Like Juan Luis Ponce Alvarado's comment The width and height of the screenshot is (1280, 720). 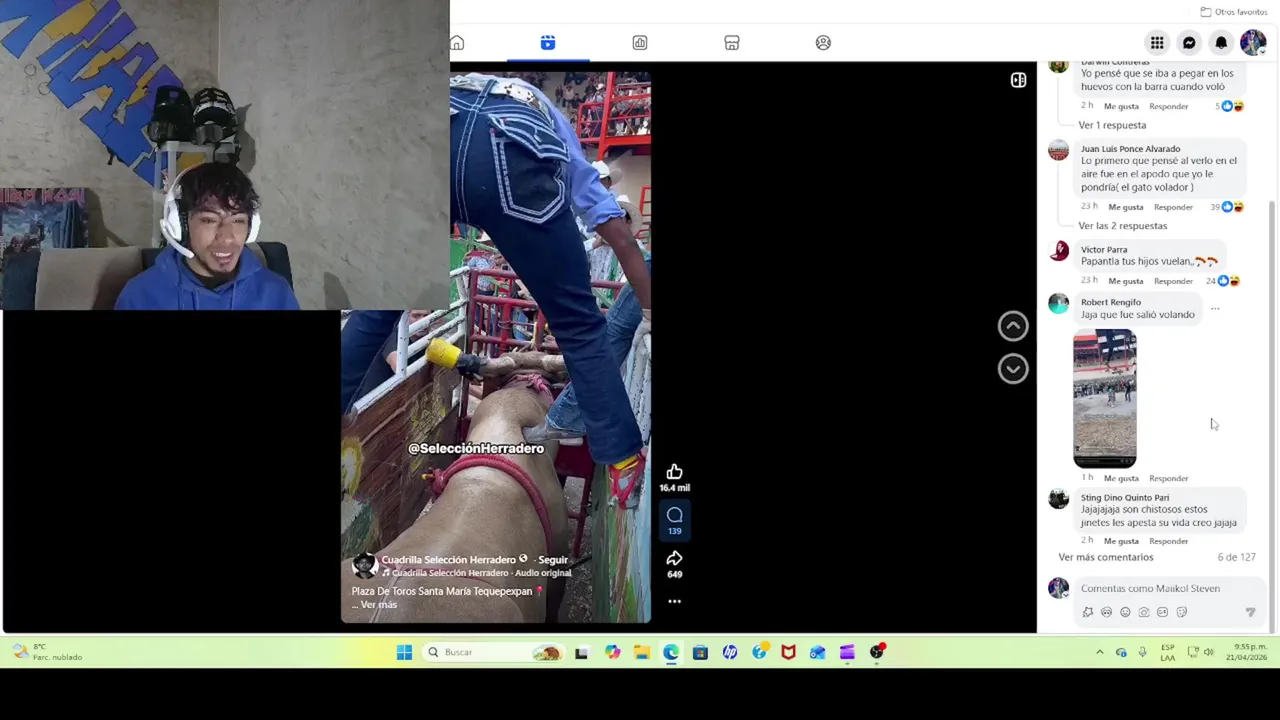(1125, 207)
